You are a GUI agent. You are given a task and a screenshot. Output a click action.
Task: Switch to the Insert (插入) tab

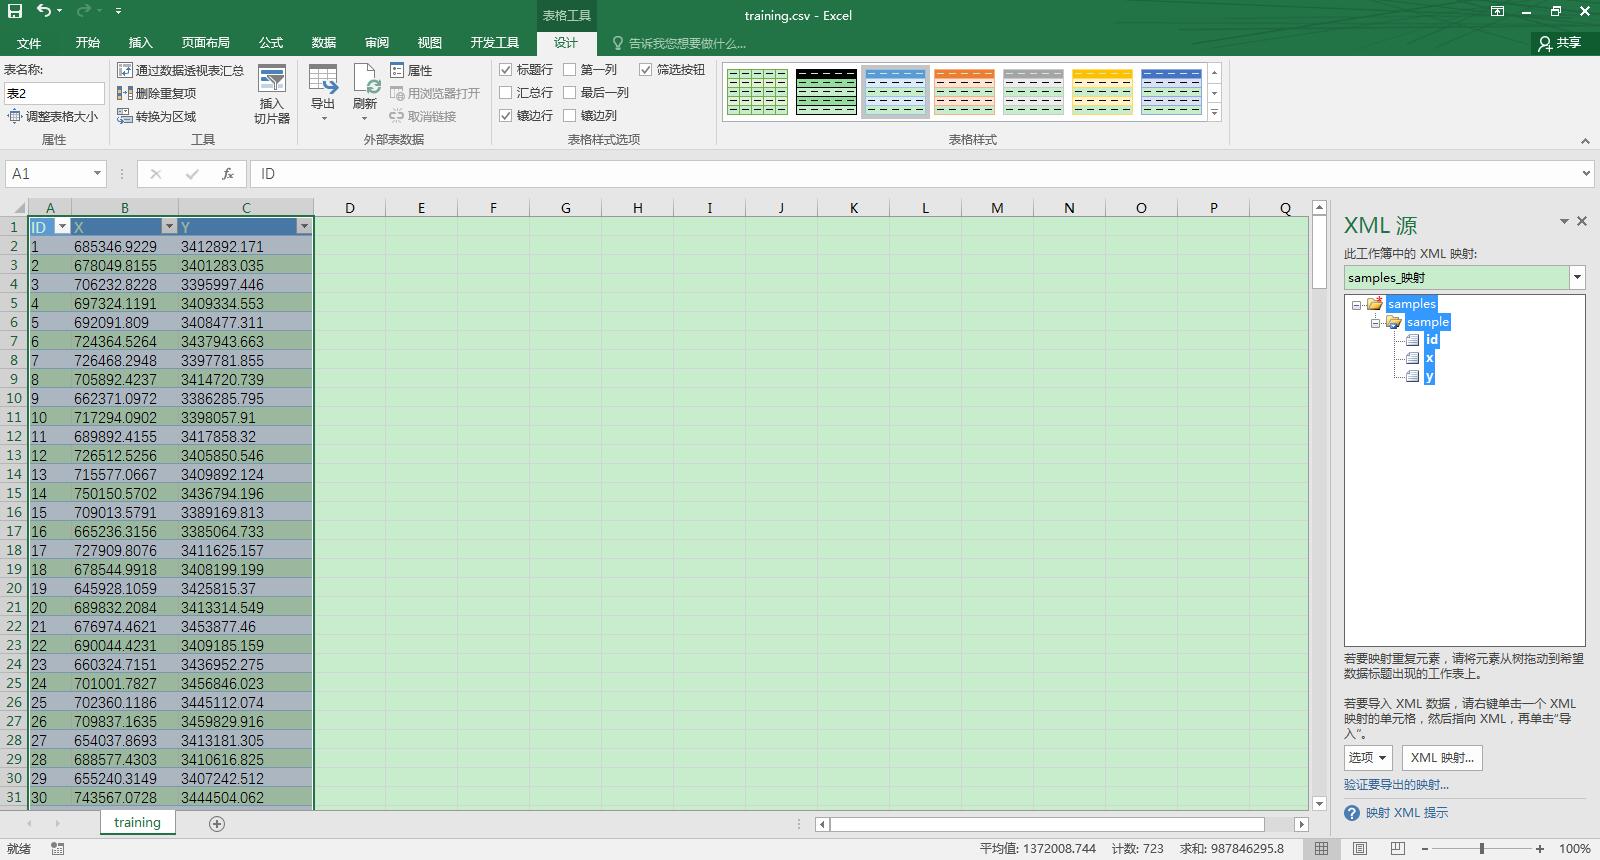click(x=141, y=43)
